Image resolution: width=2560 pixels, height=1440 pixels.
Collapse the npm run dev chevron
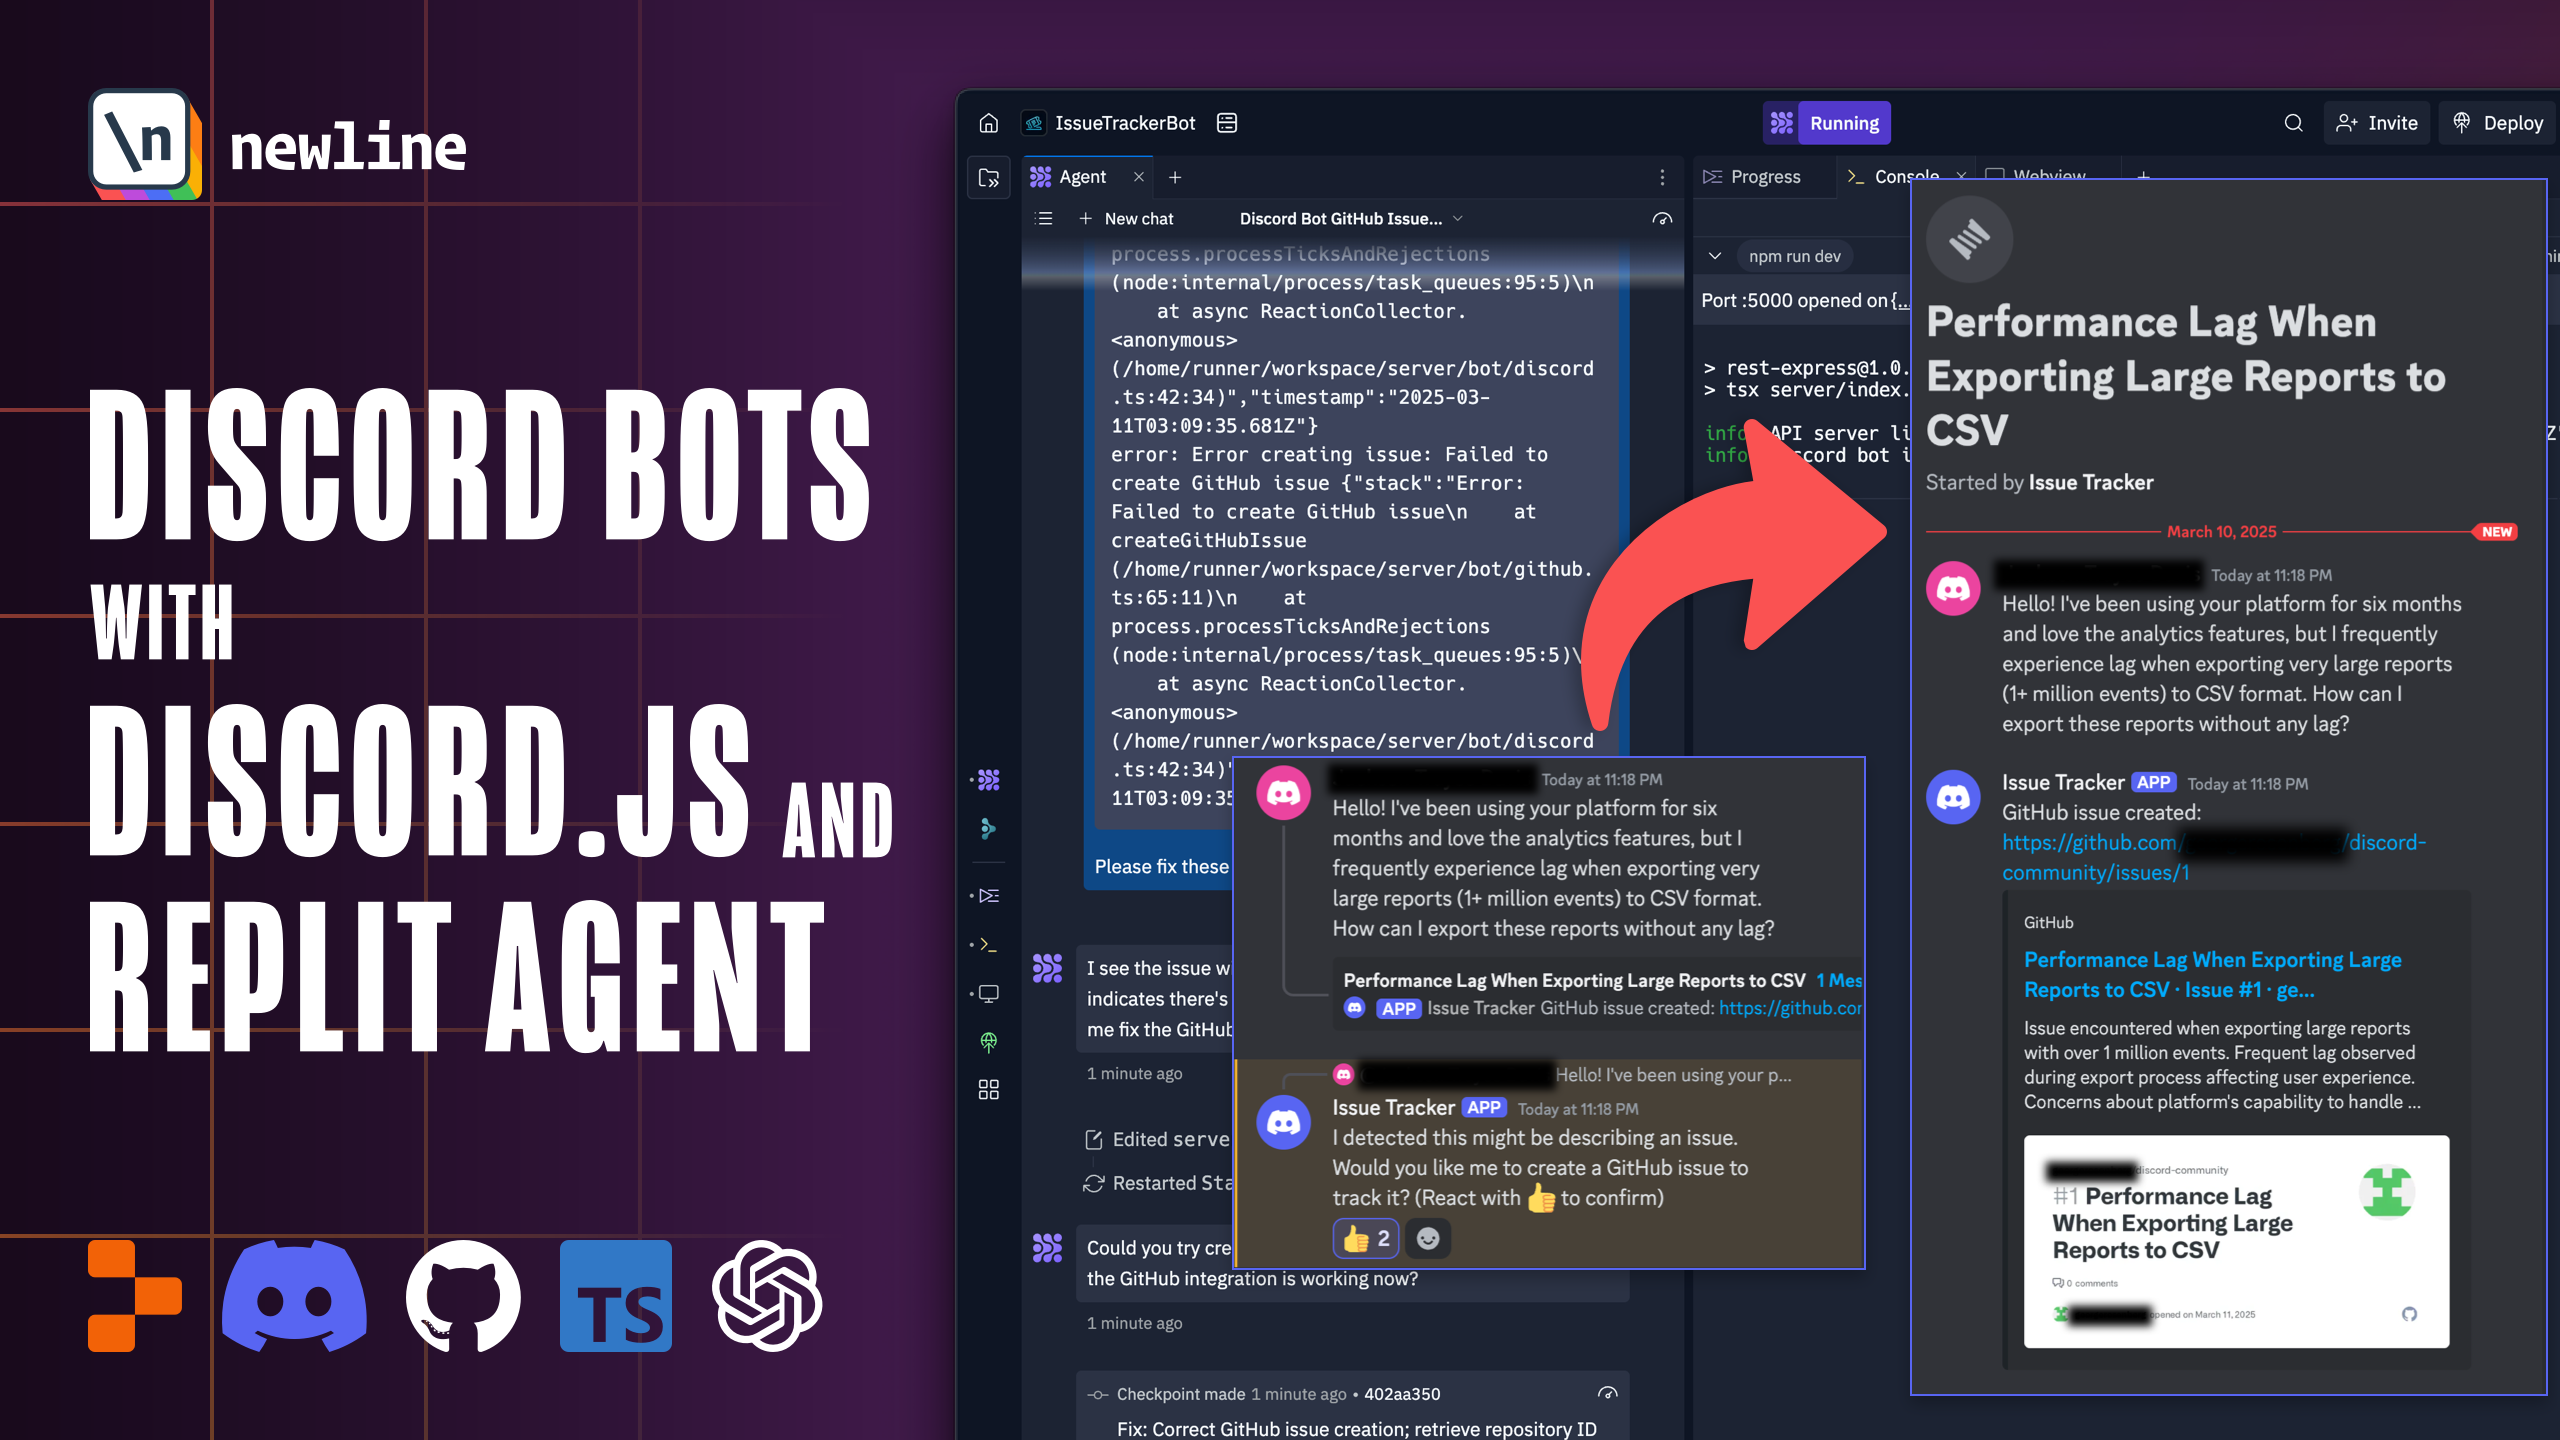point(1715,256)
